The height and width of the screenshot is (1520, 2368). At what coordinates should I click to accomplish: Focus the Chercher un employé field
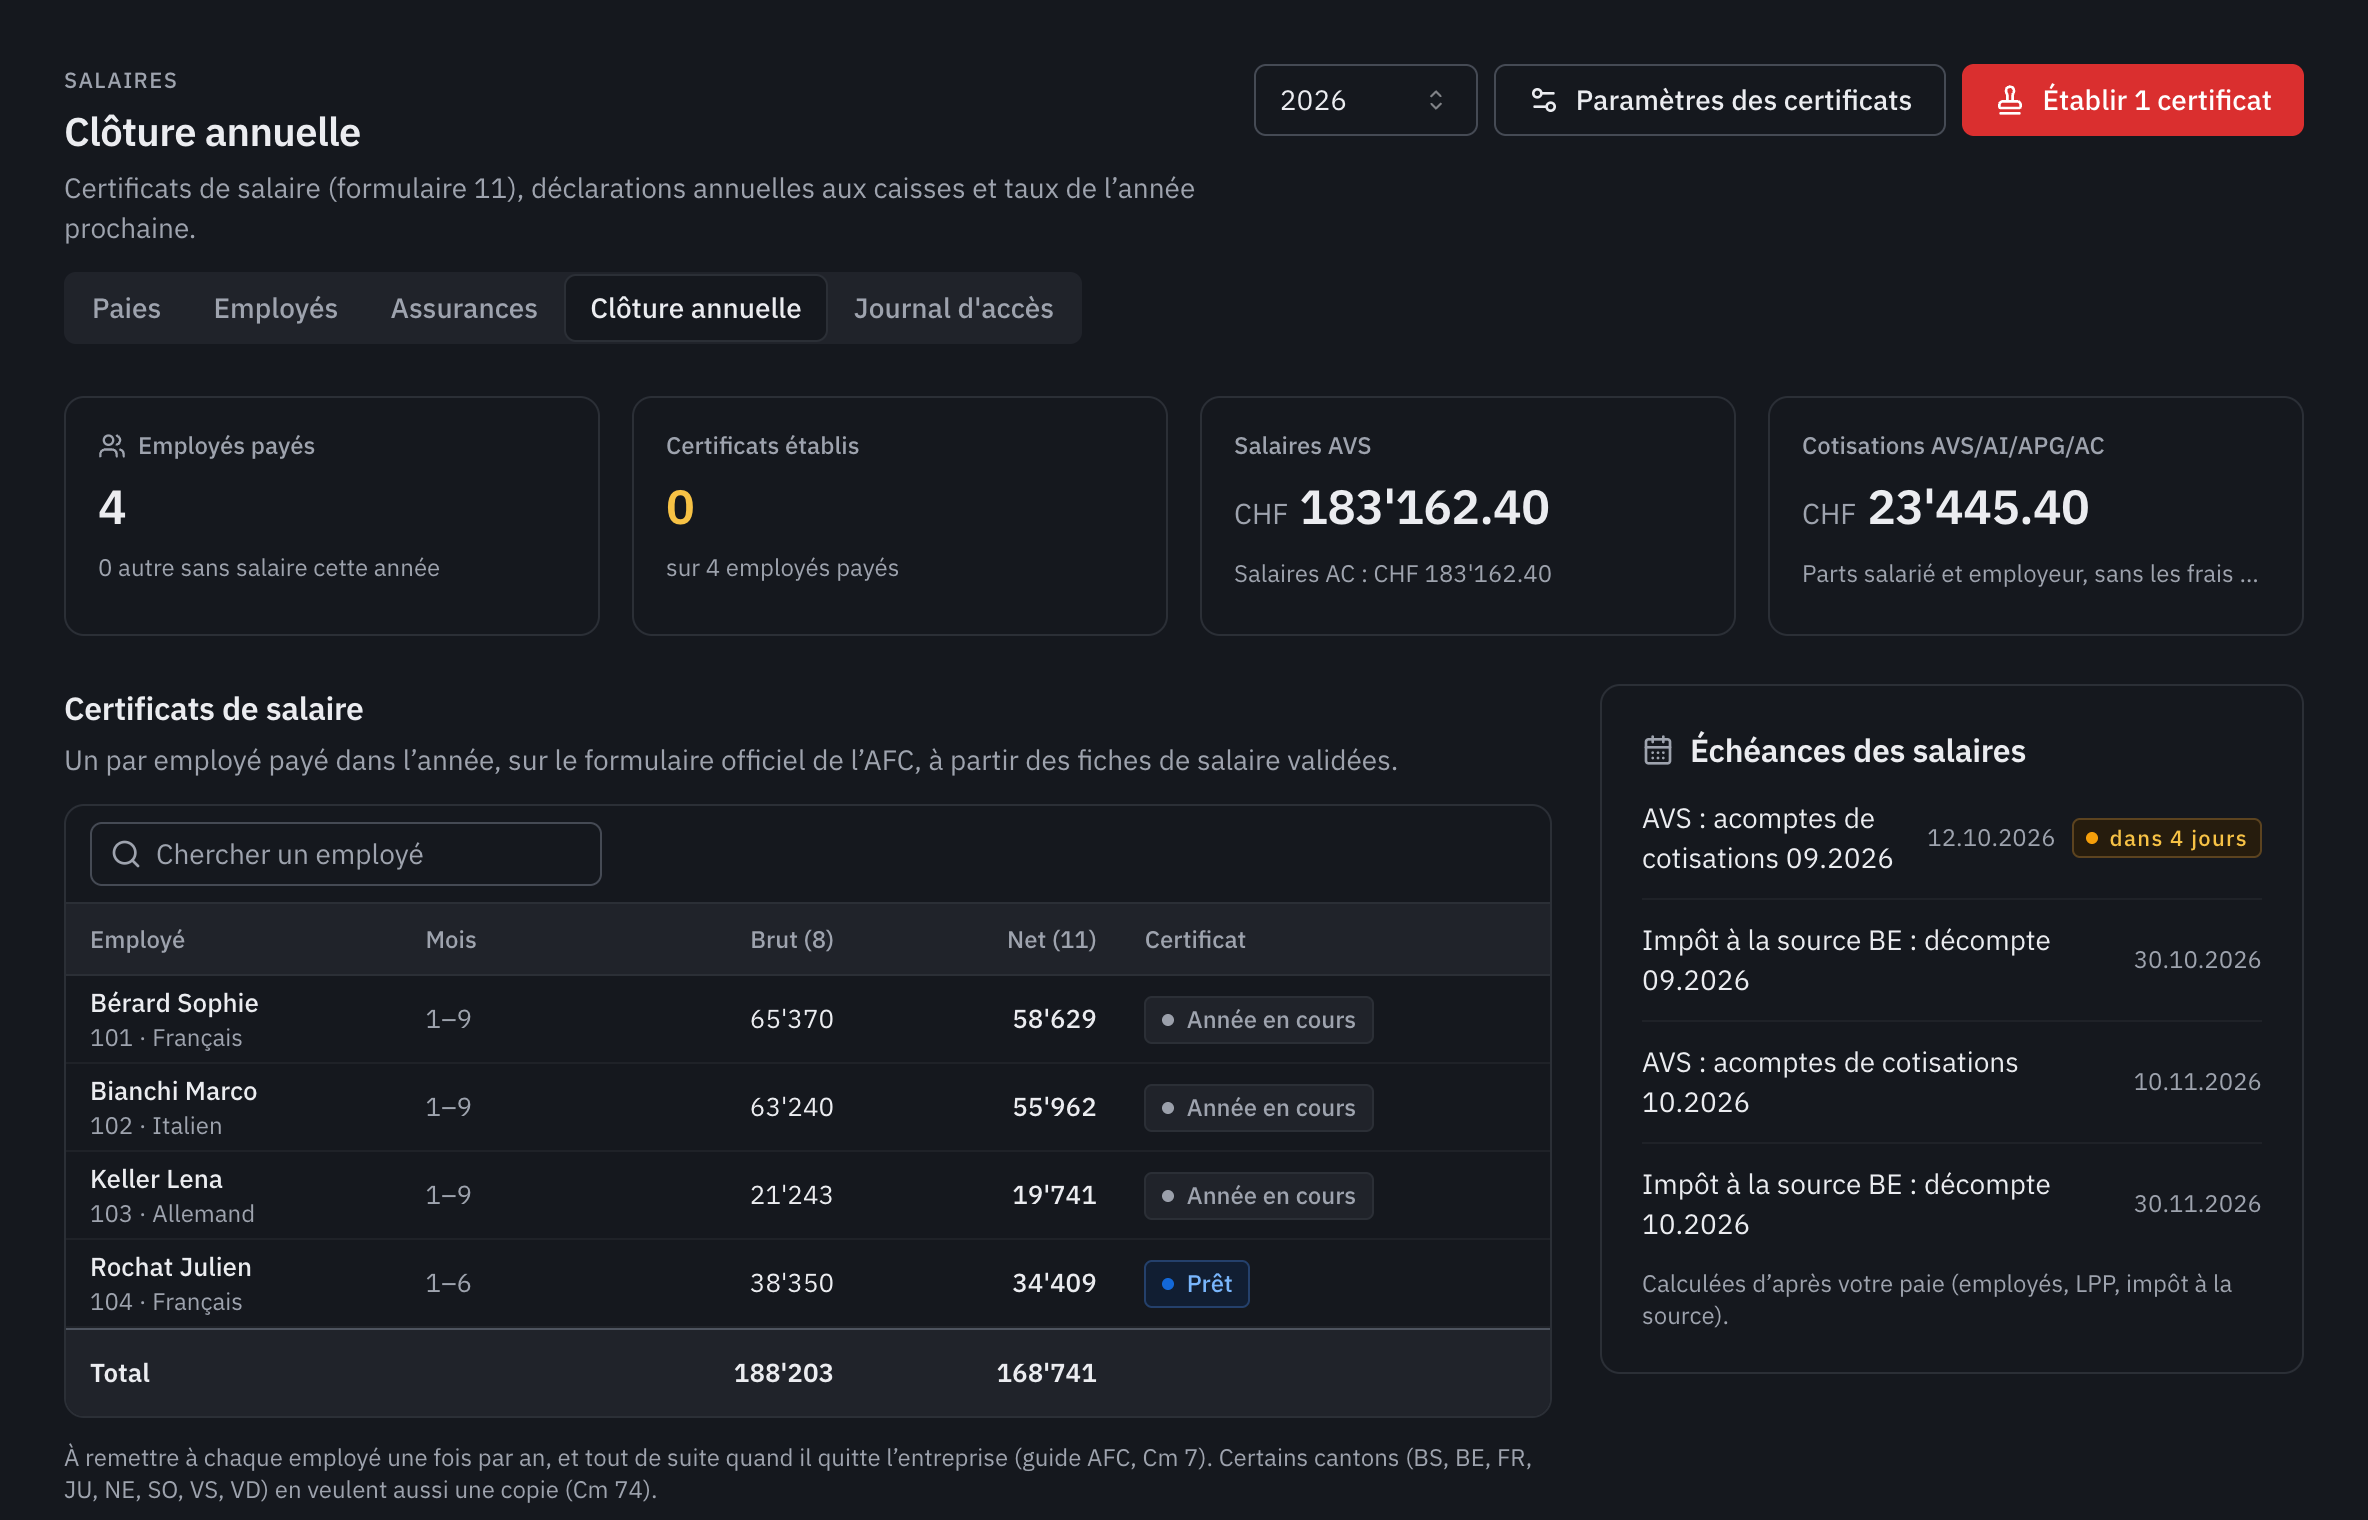click(x=345, y=854)
